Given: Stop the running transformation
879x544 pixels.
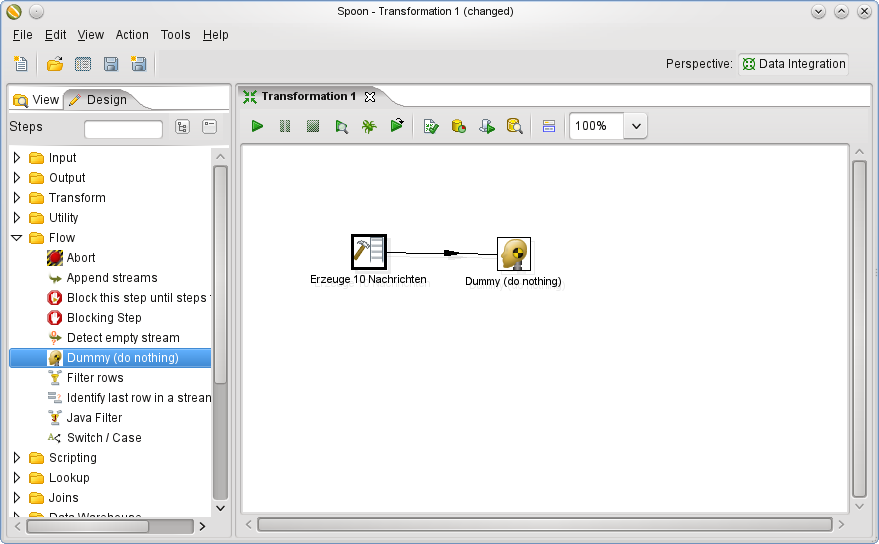Looking at the screenshot, I should [313, 126].
